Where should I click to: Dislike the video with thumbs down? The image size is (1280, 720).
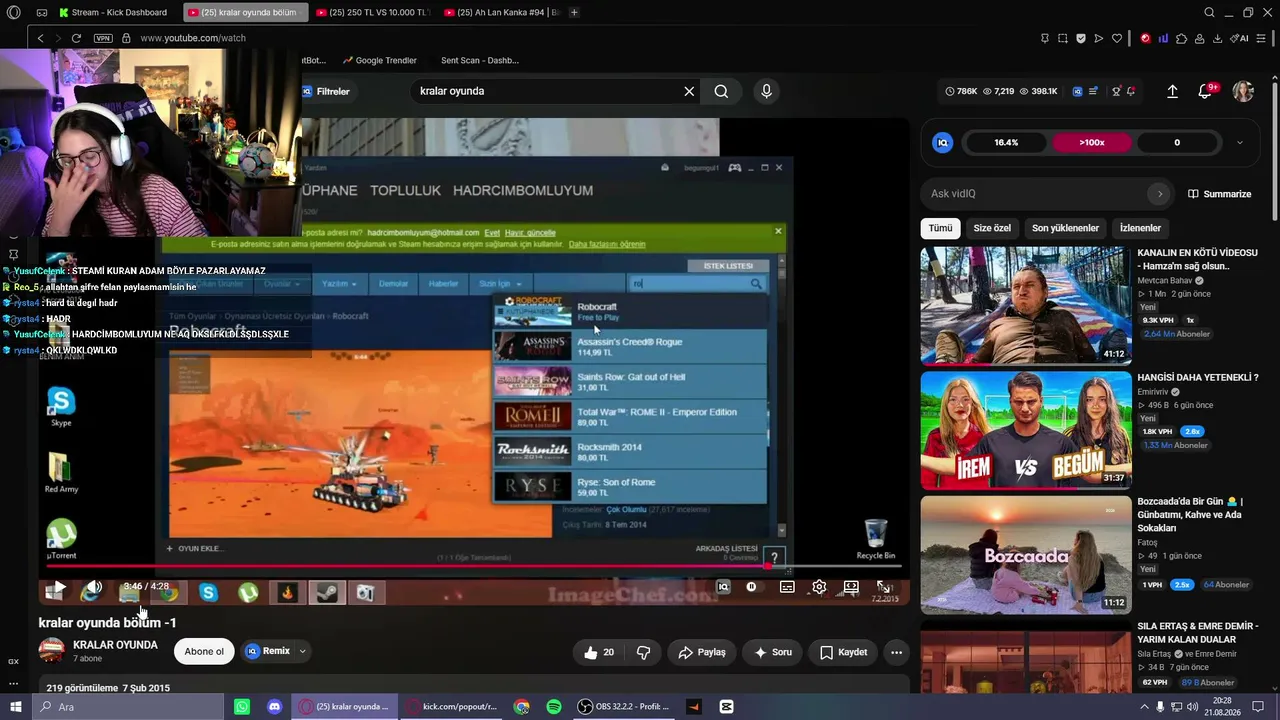pos(643,652)
